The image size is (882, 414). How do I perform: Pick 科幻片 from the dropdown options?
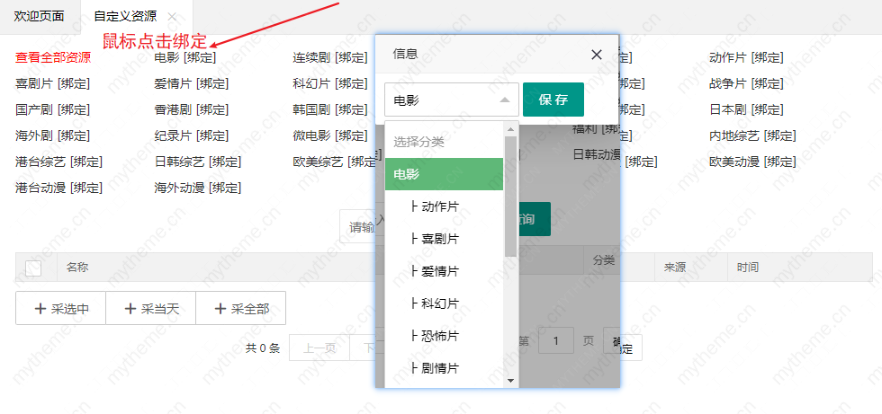coord(434,303)
